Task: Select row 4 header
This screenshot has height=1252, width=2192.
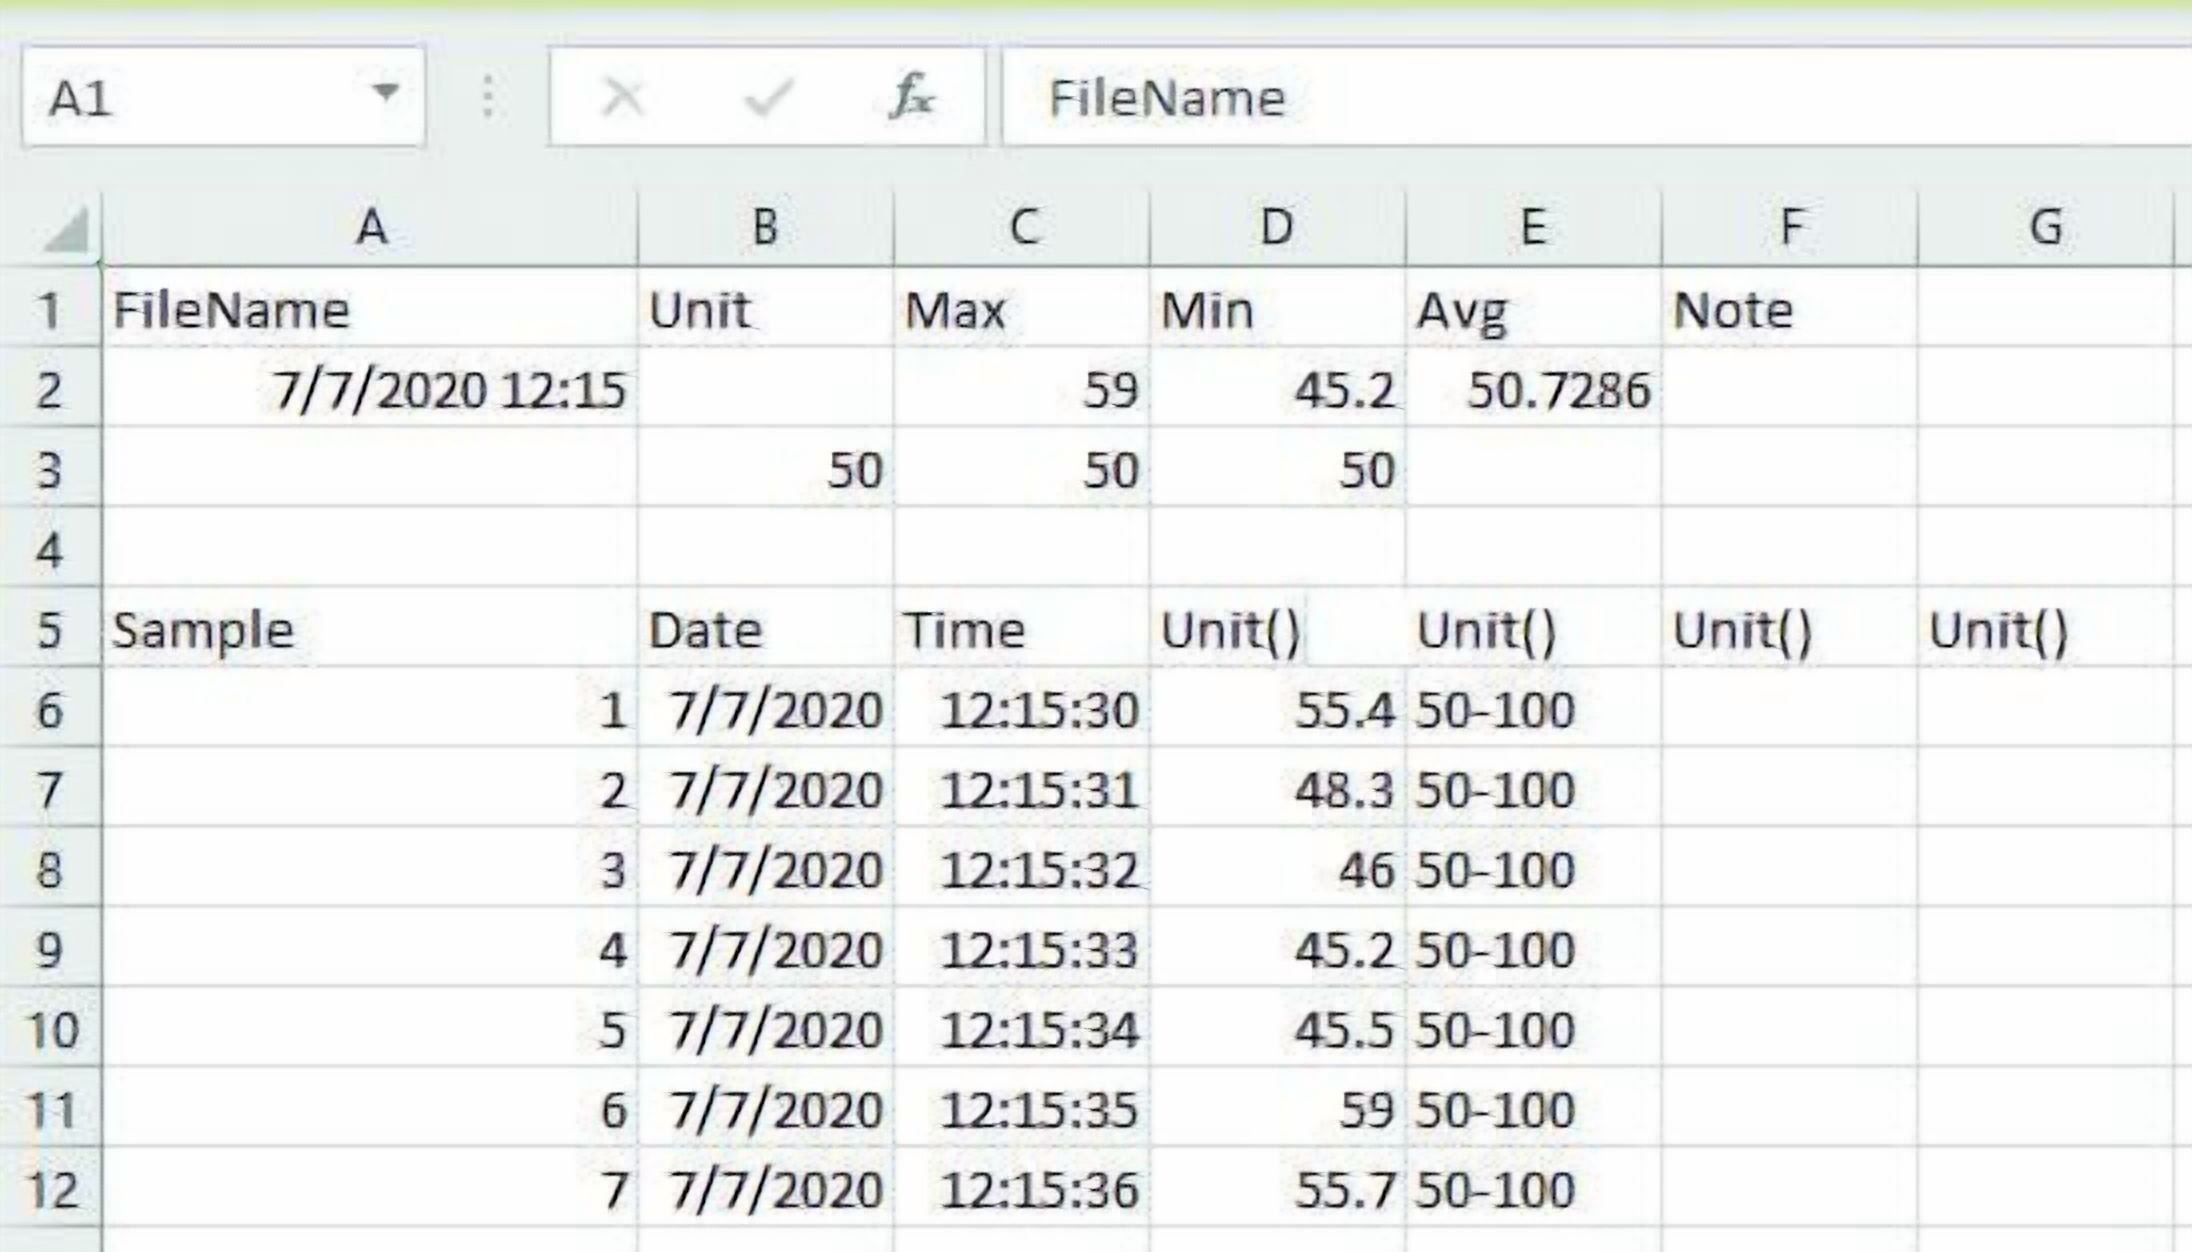Action: coord(50,548)
